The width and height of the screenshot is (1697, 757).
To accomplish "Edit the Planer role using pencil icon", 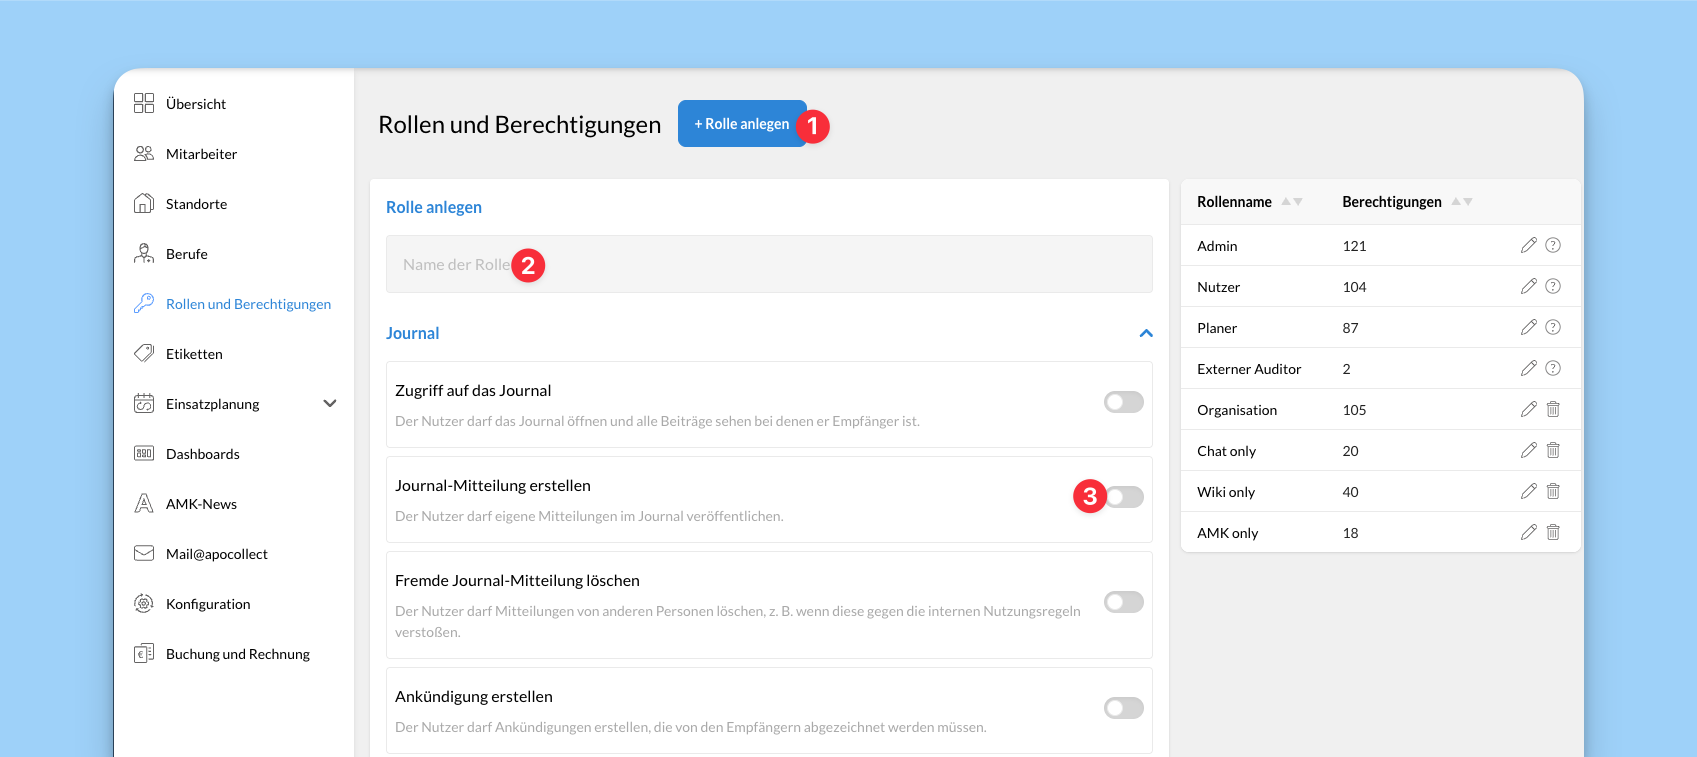I will pyautogui.click(x=1528, y=327).
